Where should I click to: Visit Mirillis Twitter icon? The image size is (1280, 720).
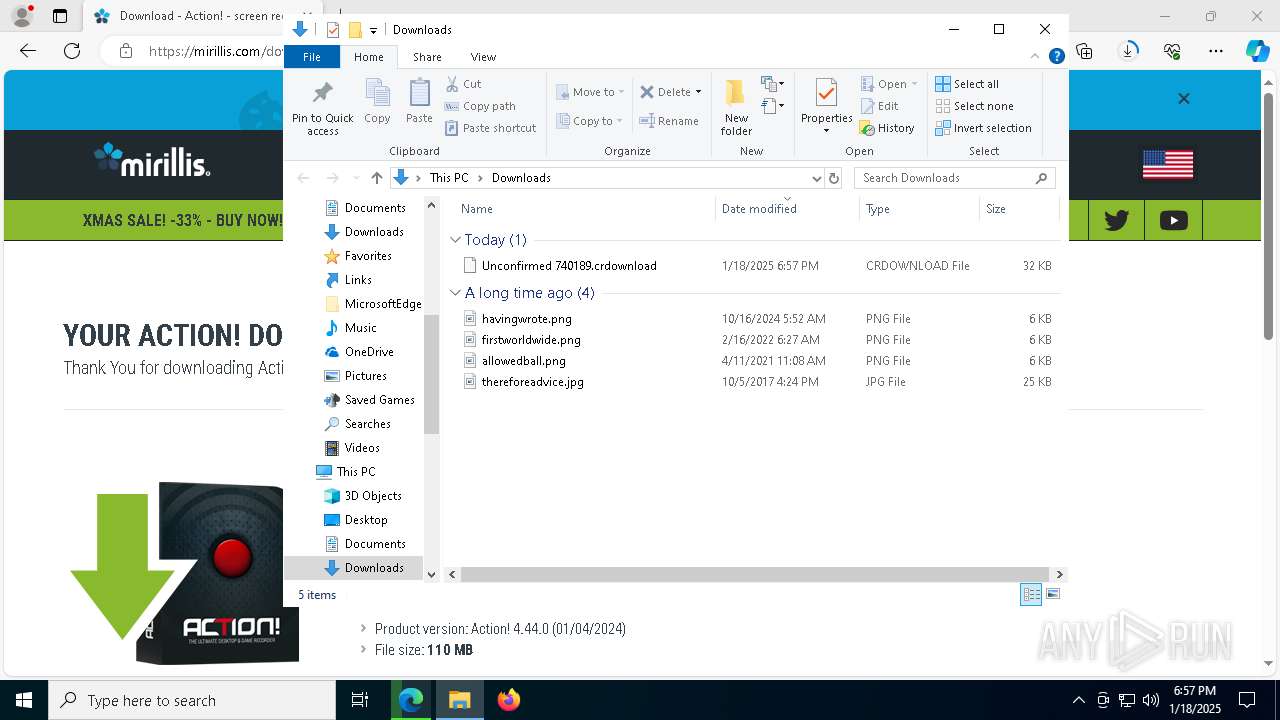1116,221
